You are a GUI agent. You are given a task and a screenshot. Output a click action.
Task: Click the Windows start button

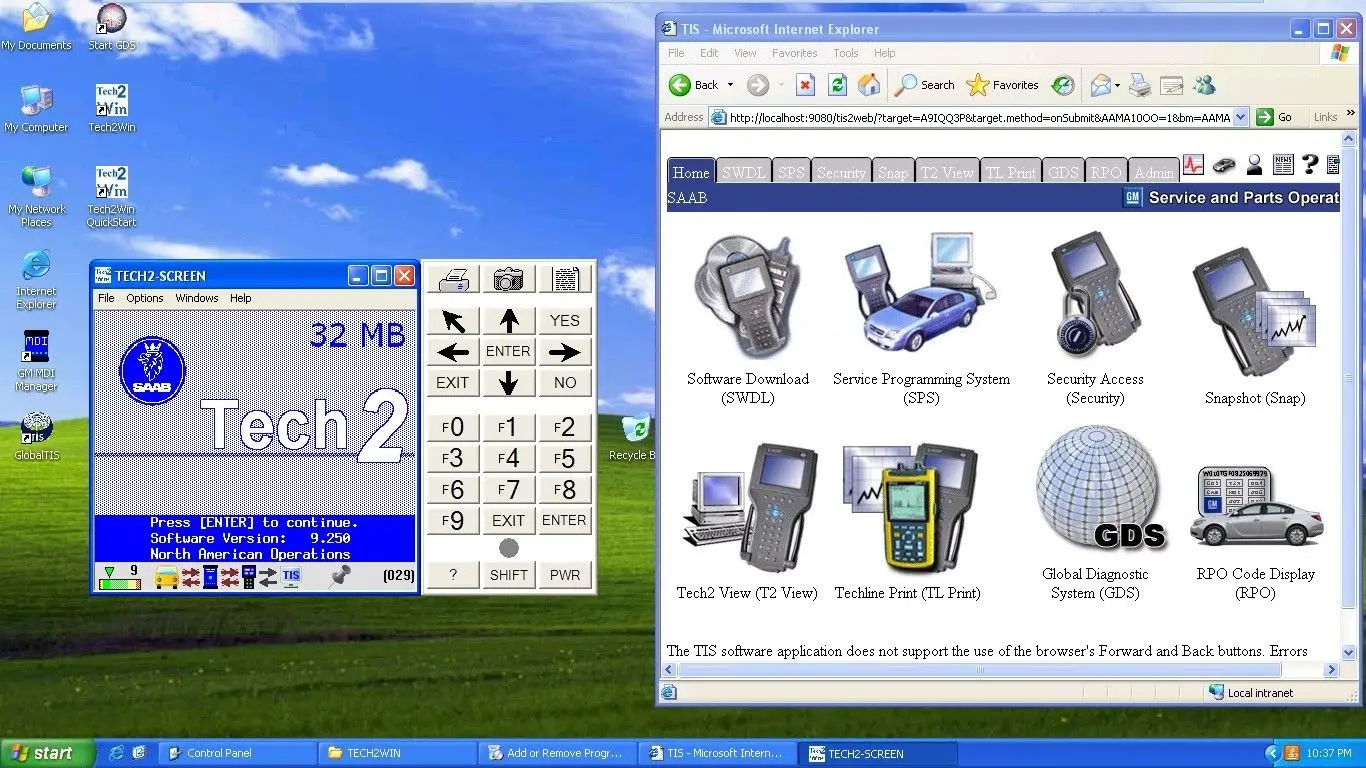(48, 753)
